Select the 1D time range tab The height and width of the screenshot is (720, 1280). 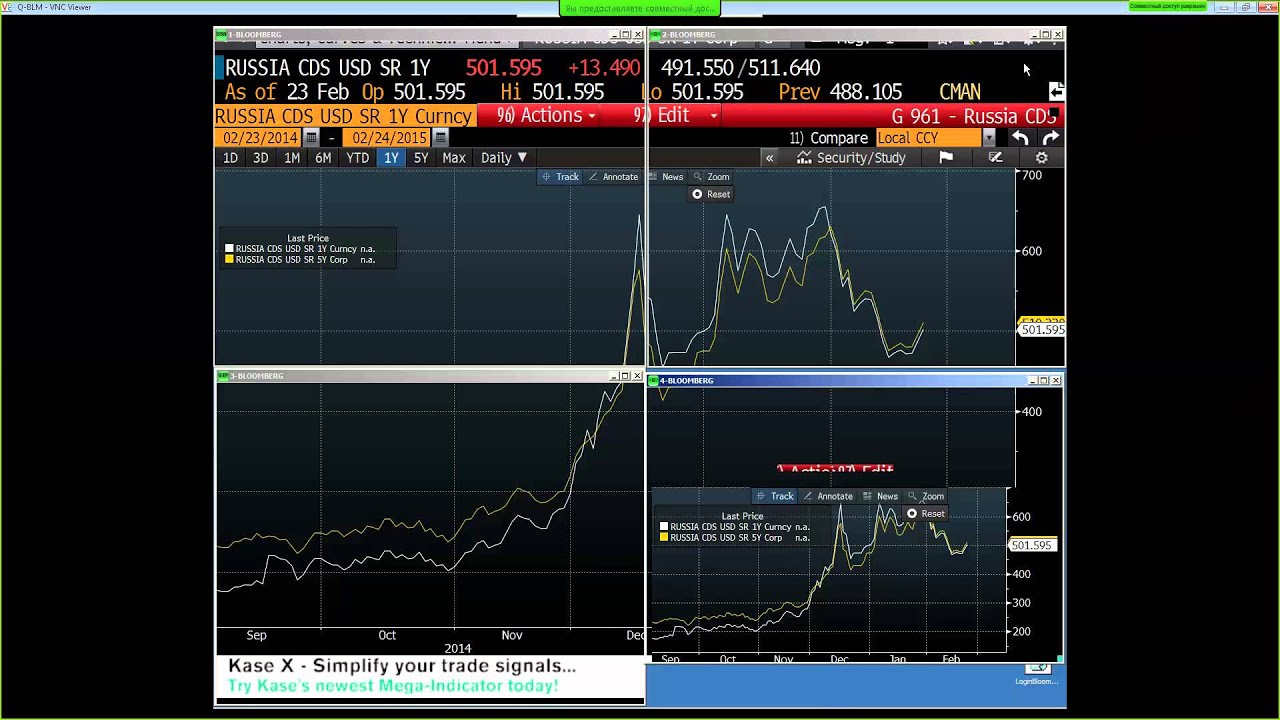pos(230,158)
